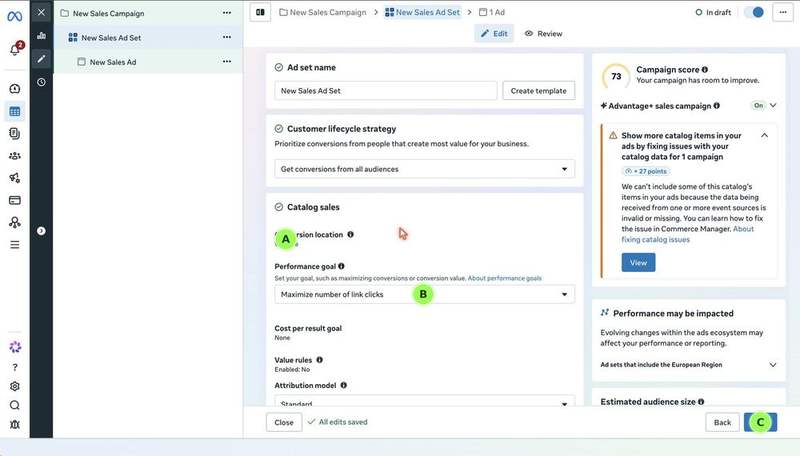Close the editor with the X icon

pos(41,12)
